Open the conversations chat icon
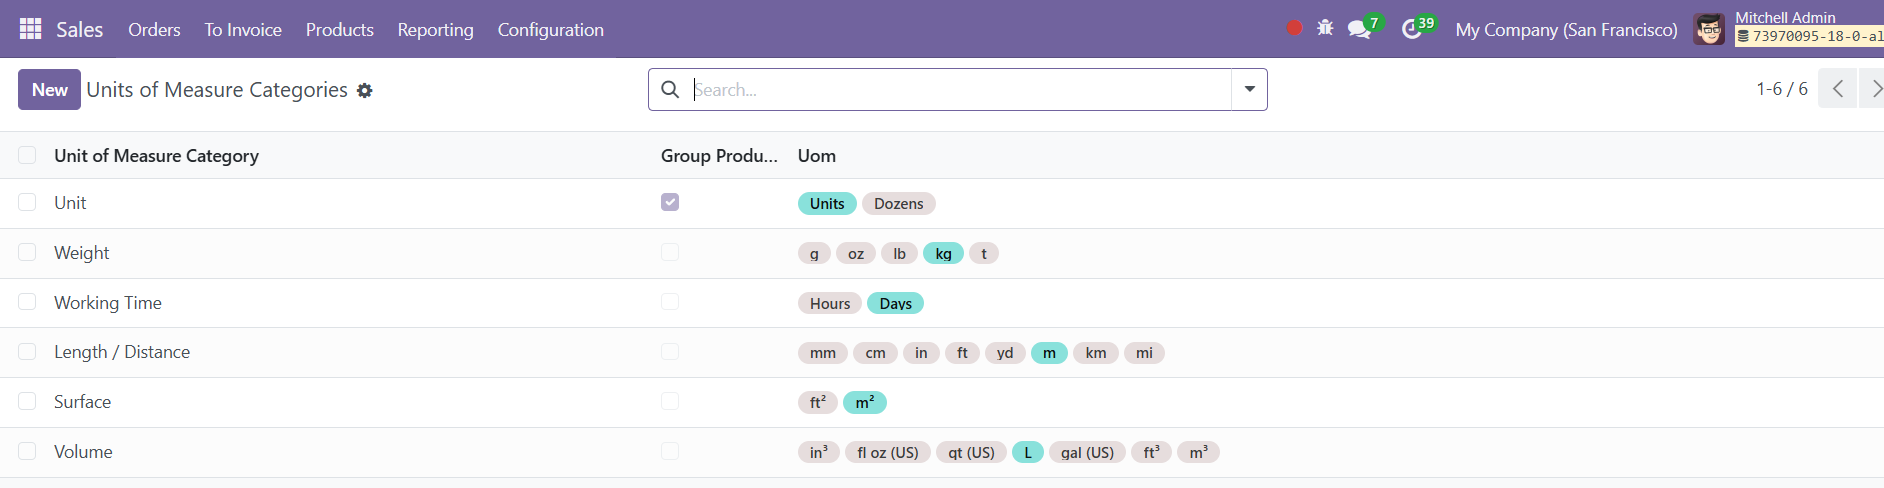 point(1359,29)
